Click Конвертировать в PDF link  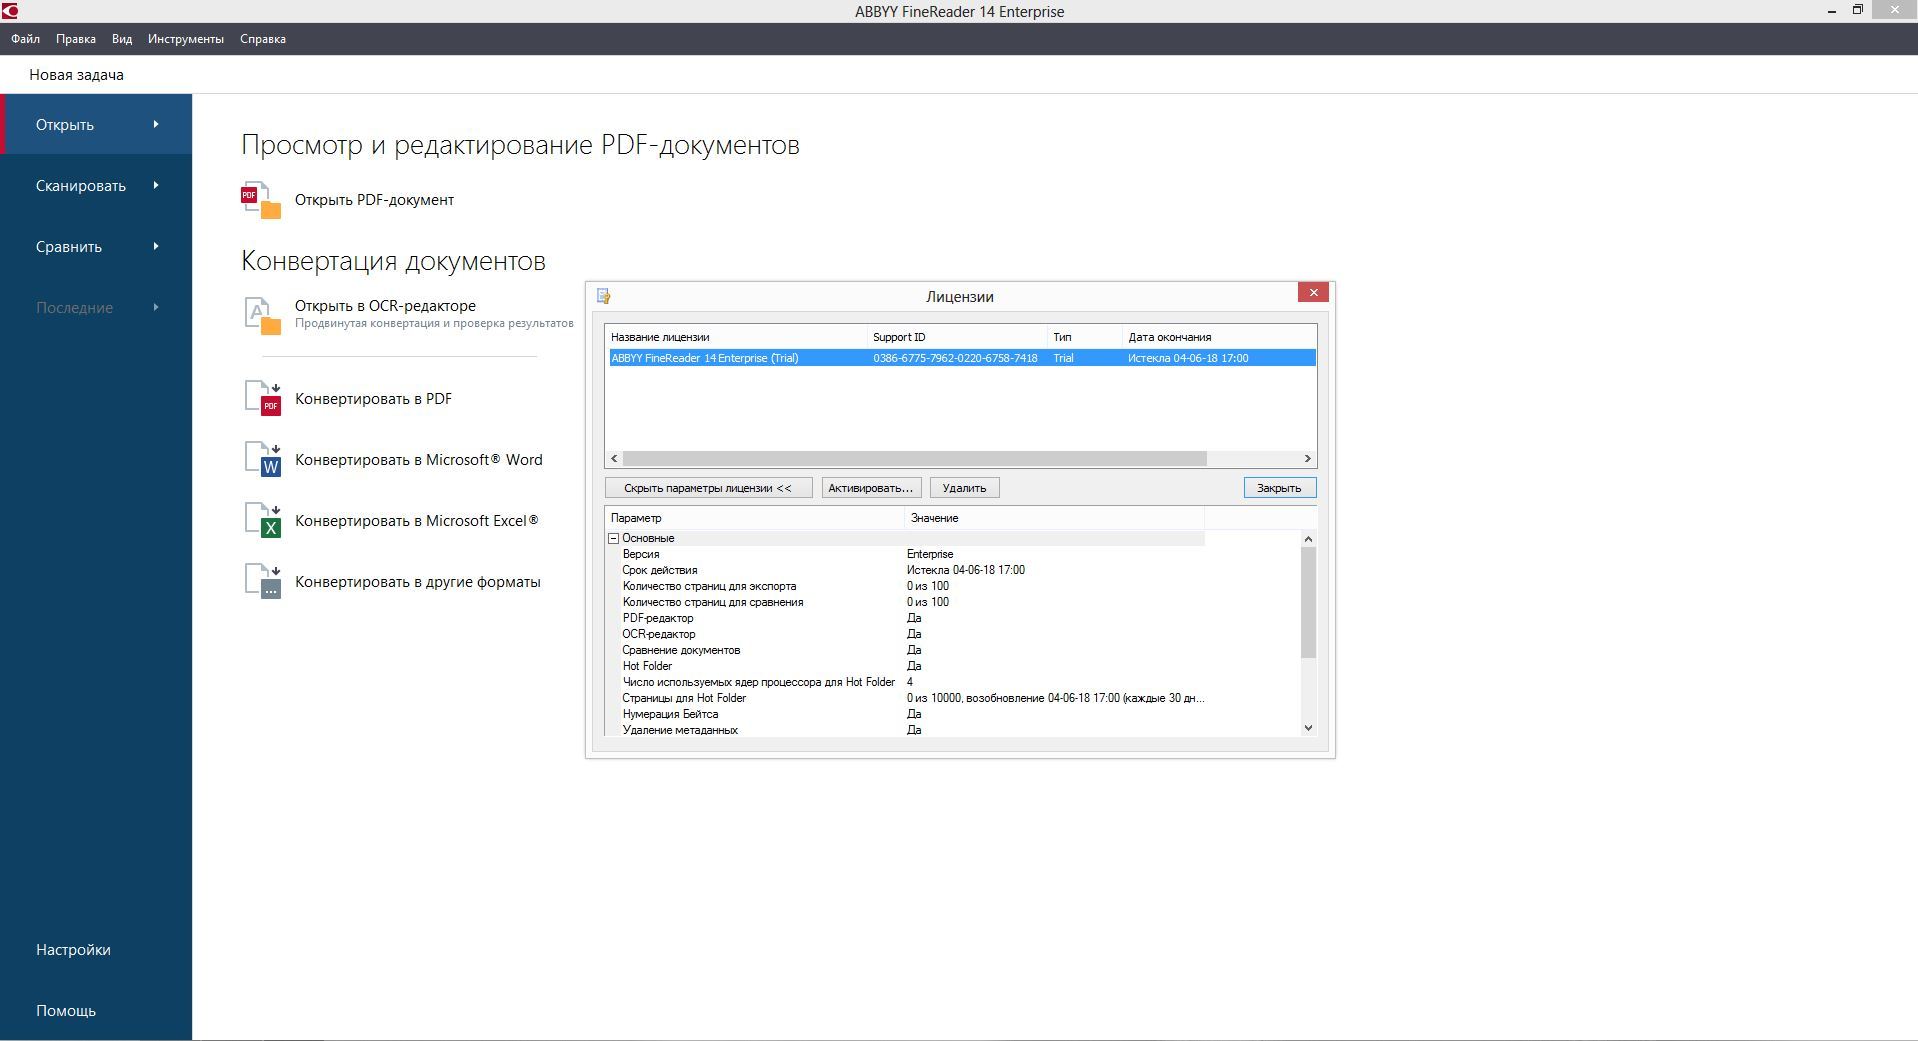coord(373,398)
